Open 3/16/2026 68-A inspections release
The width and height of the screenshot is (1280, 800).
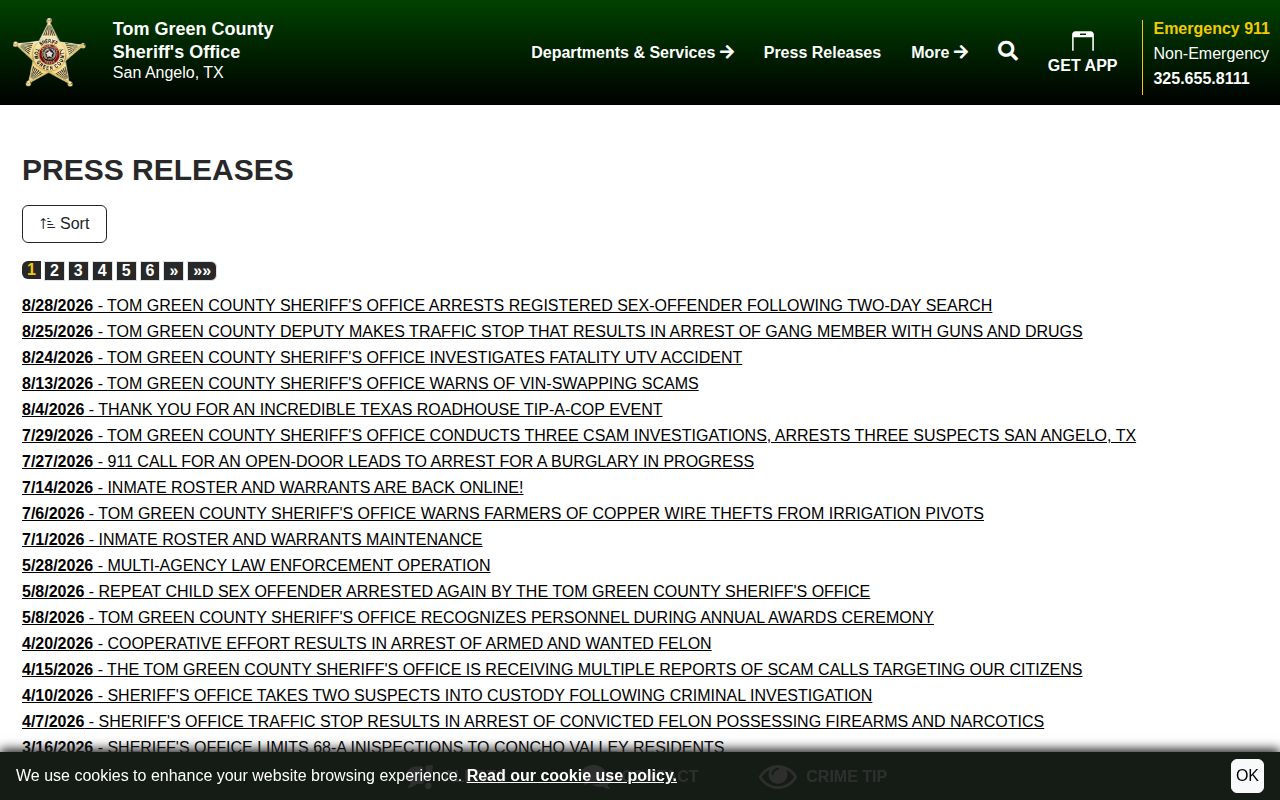tap(373, 746)
